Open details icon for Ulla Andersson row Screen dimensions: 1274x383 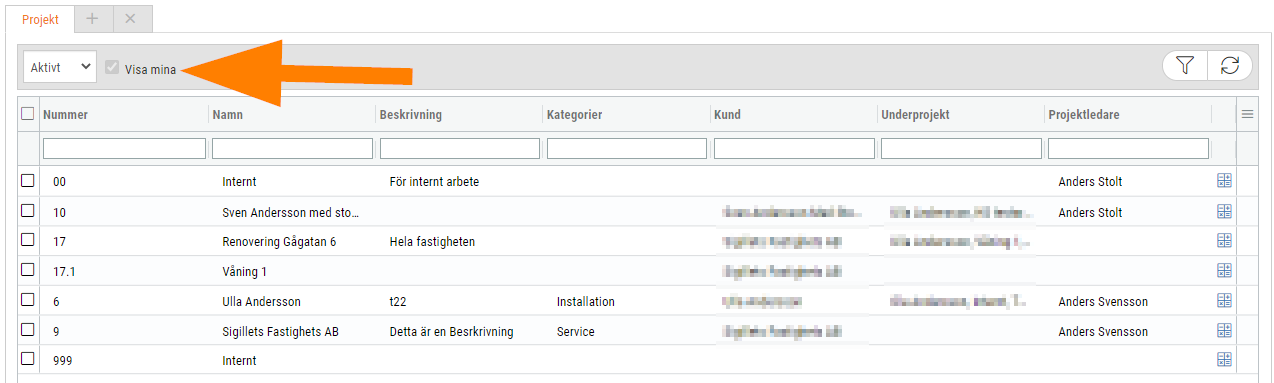[x=1224, y=300]
